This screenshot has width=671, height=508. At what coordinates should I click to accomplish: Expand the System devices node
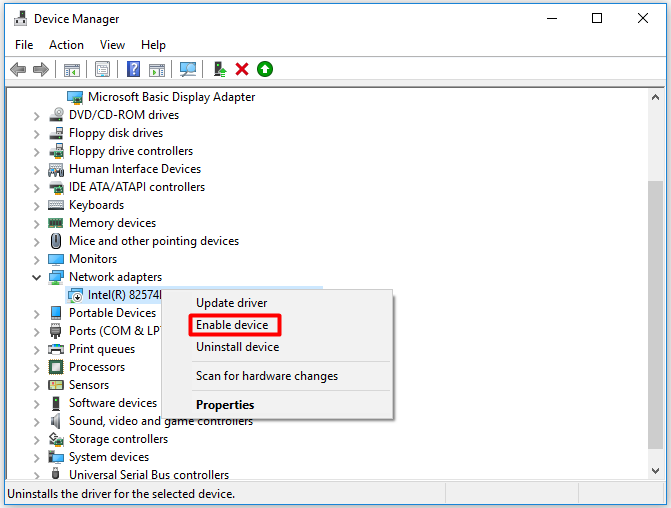[x=37, y=457]
